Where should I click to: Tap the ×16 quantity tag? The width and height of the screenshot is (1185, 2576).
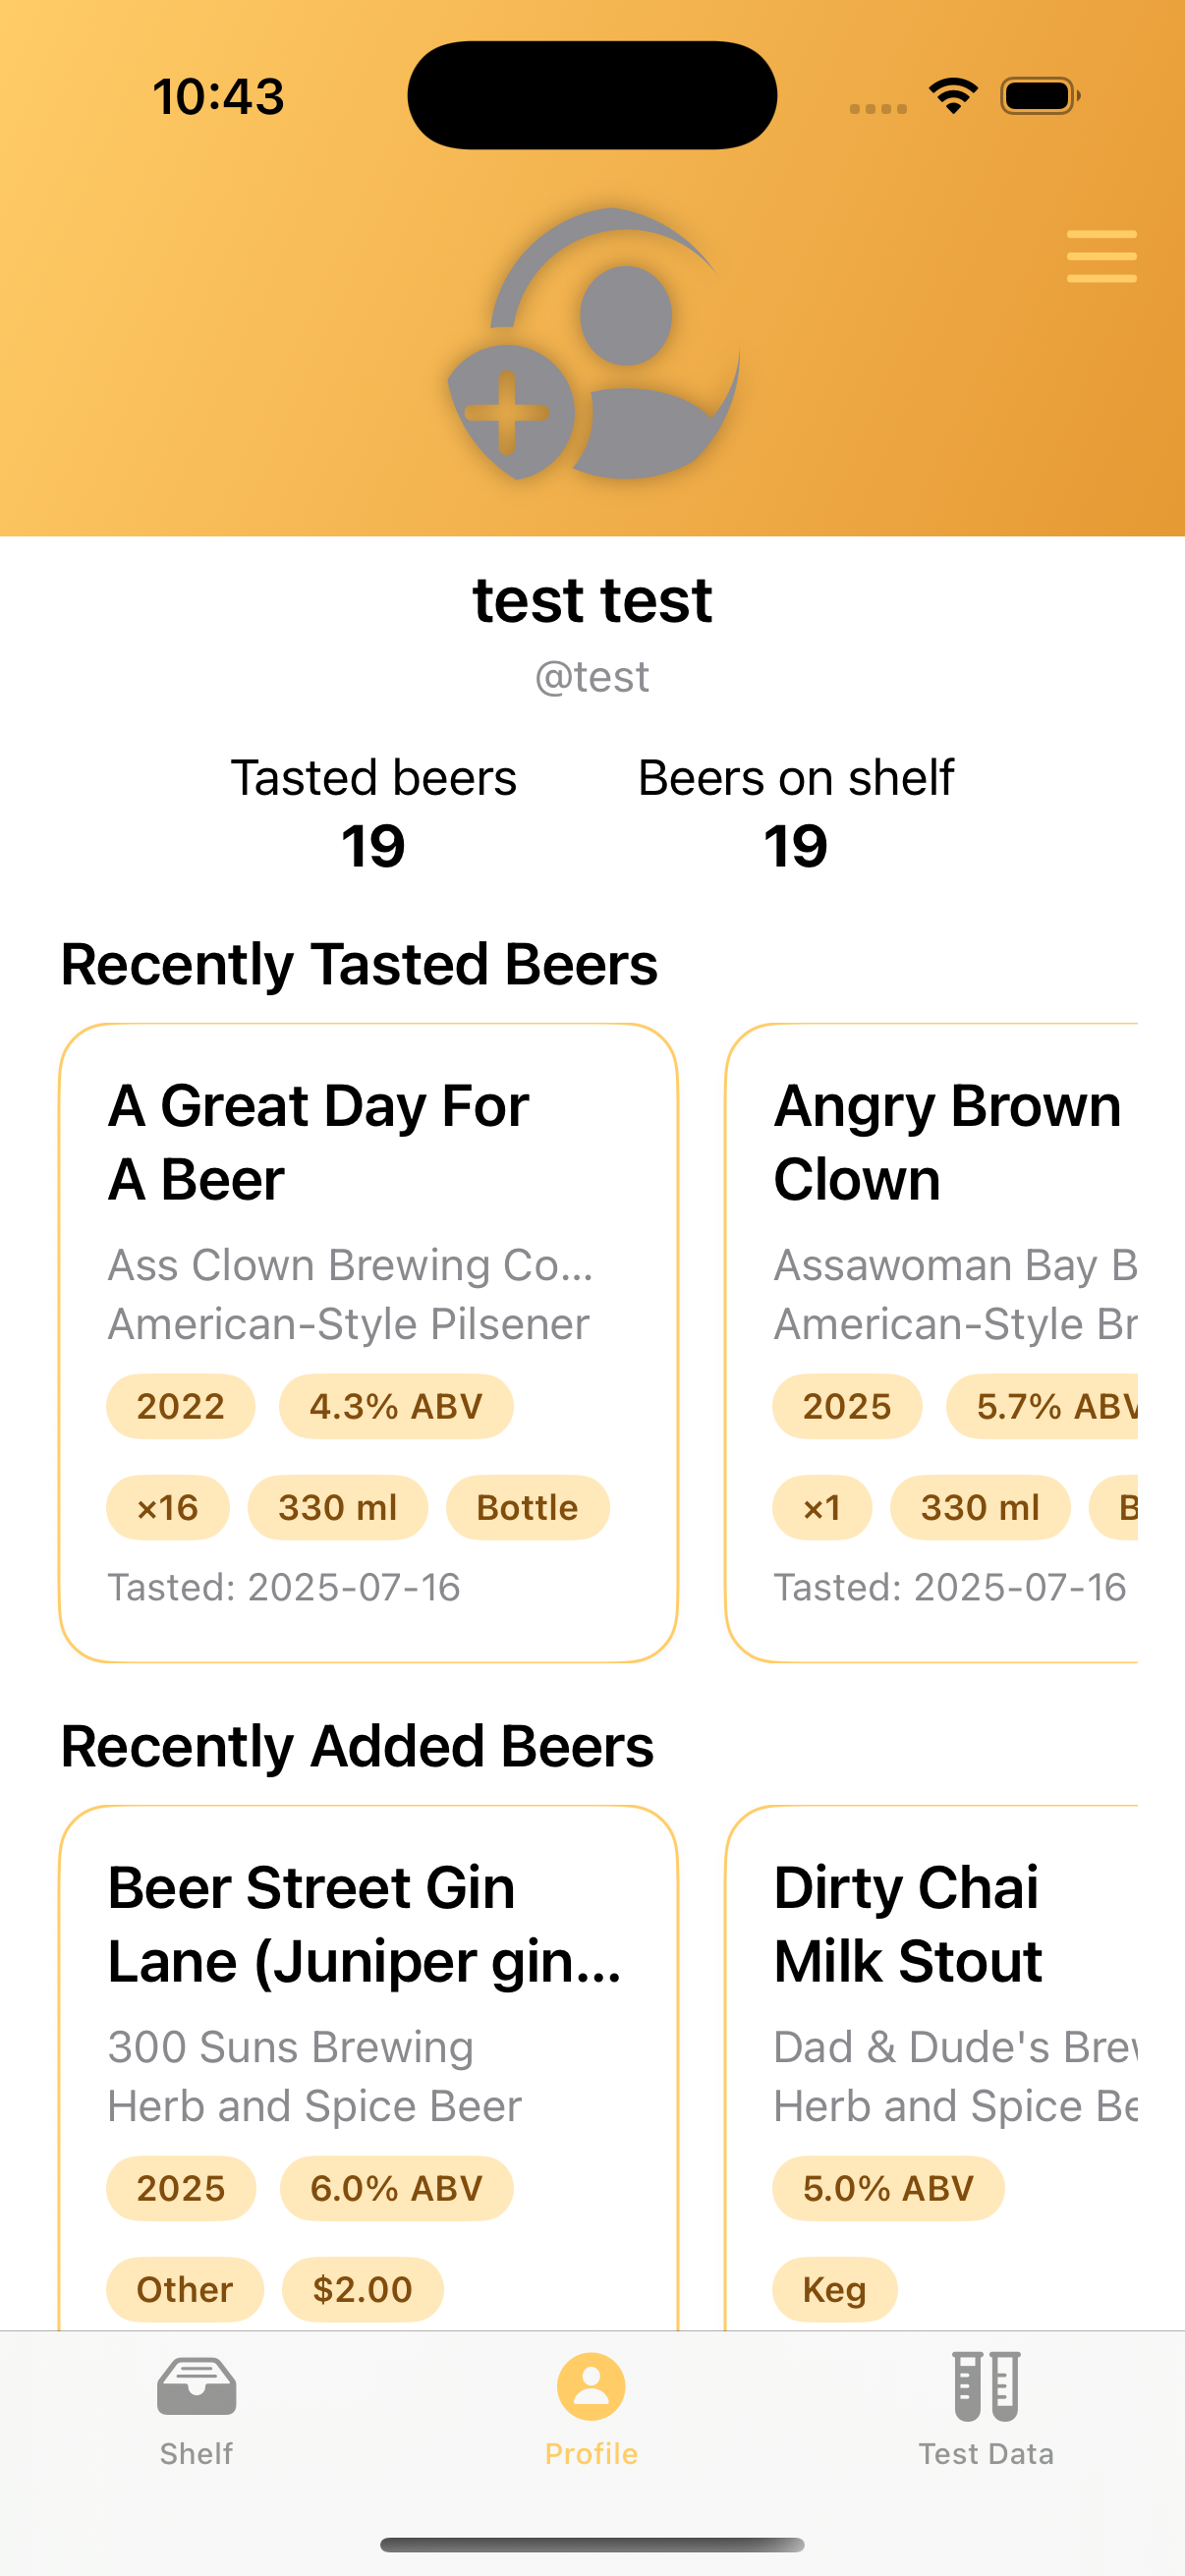[168, 1507]
